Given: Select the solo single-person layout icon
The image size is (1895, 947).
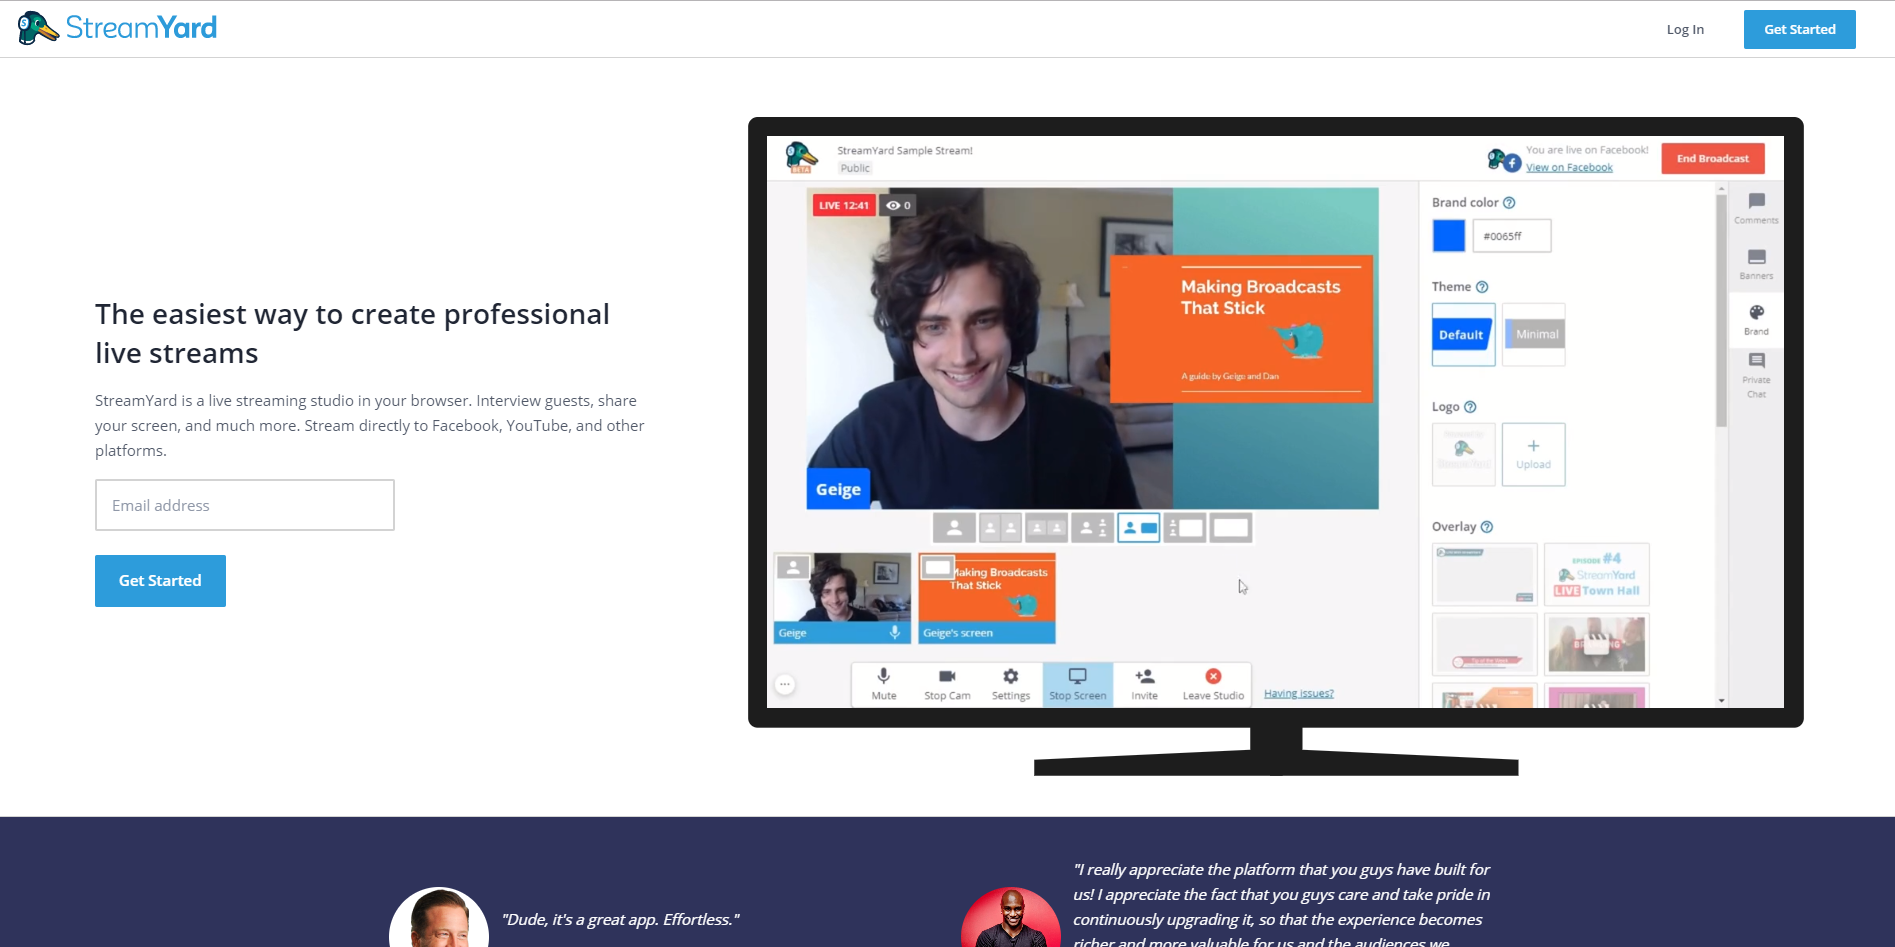Looking at the screenshot, I should 954,527.
